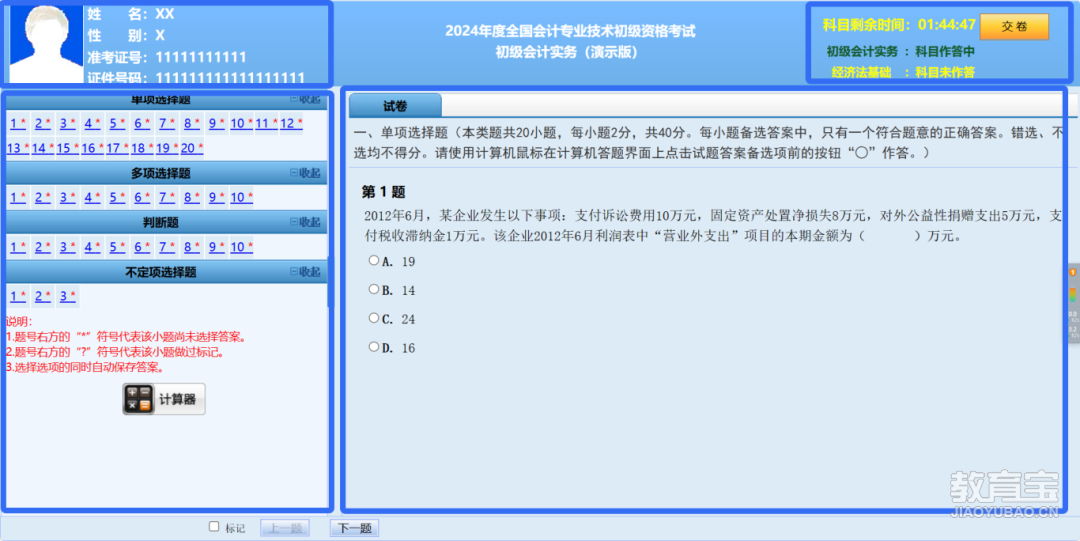Open multiple-choice question 3 in 多项选择题

pos(68,198)
